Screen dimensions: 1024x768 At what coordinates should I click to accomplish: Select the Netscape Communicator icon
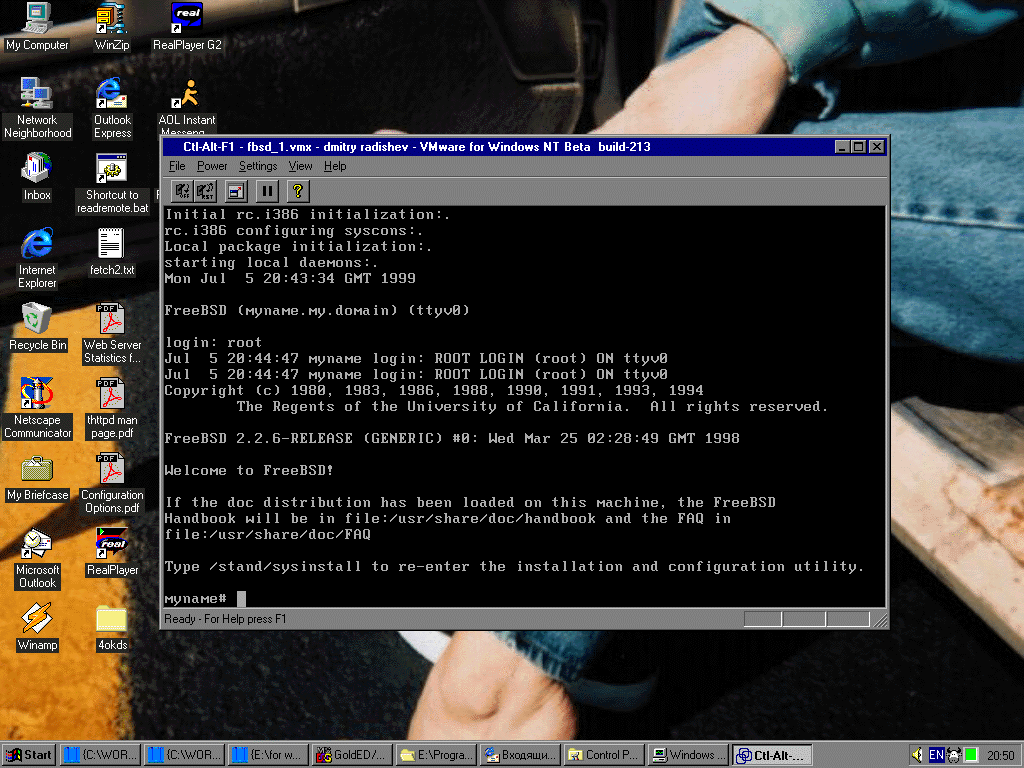tap(37, 408)
